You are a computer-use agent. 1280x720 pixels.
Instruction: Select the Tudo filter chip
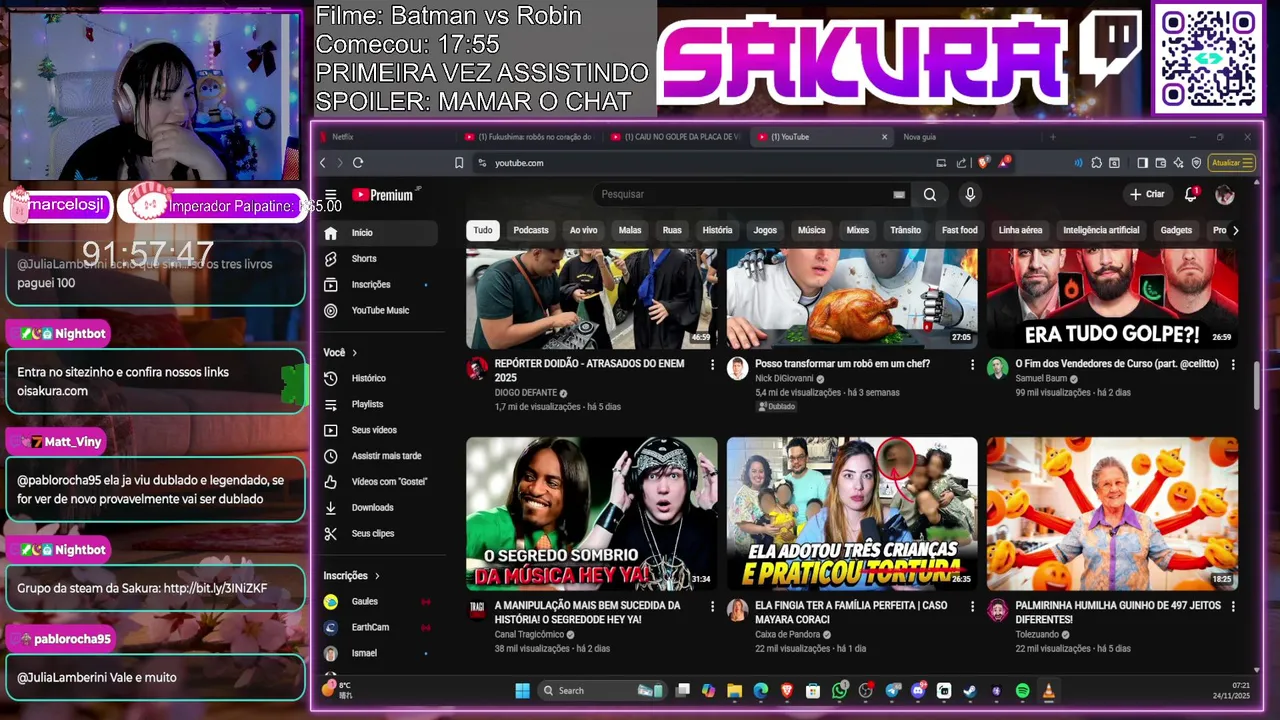(x=483, y=230)
